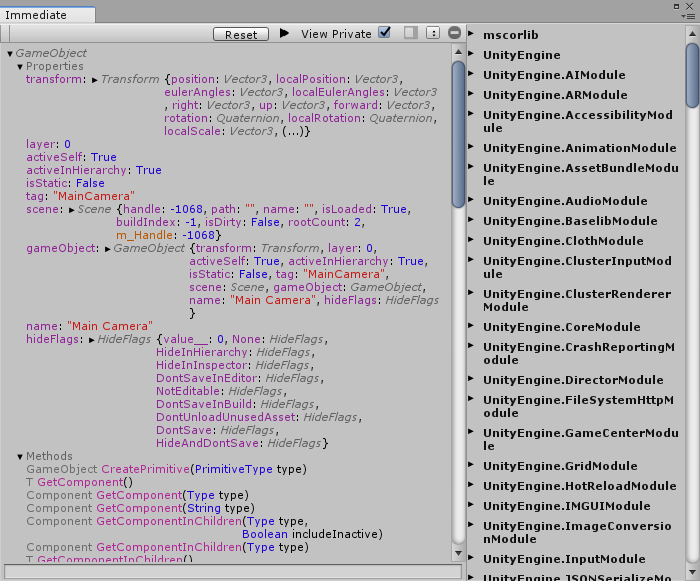Click the isStatic property name
700x581 pixels.
(x=47, y=183)
